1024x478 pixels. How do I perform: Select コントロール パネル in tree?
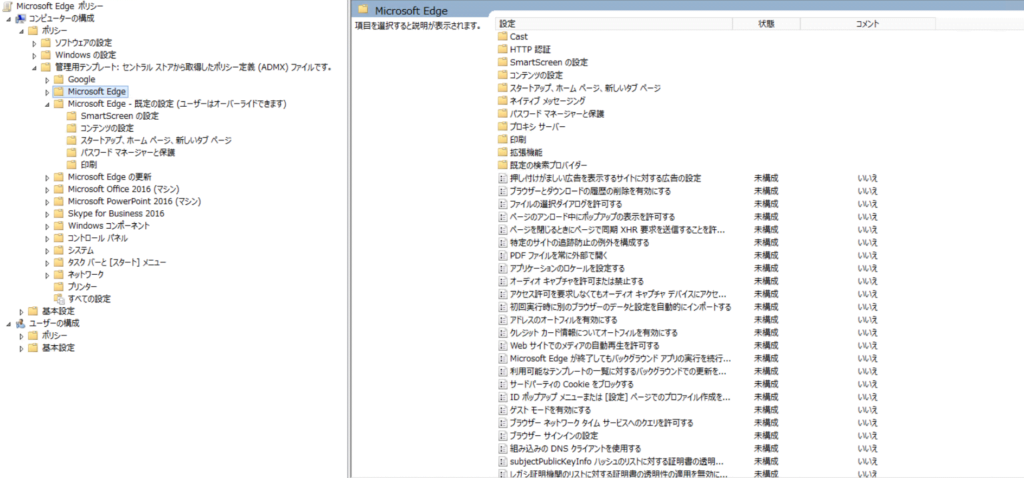[x=97, y=238]
